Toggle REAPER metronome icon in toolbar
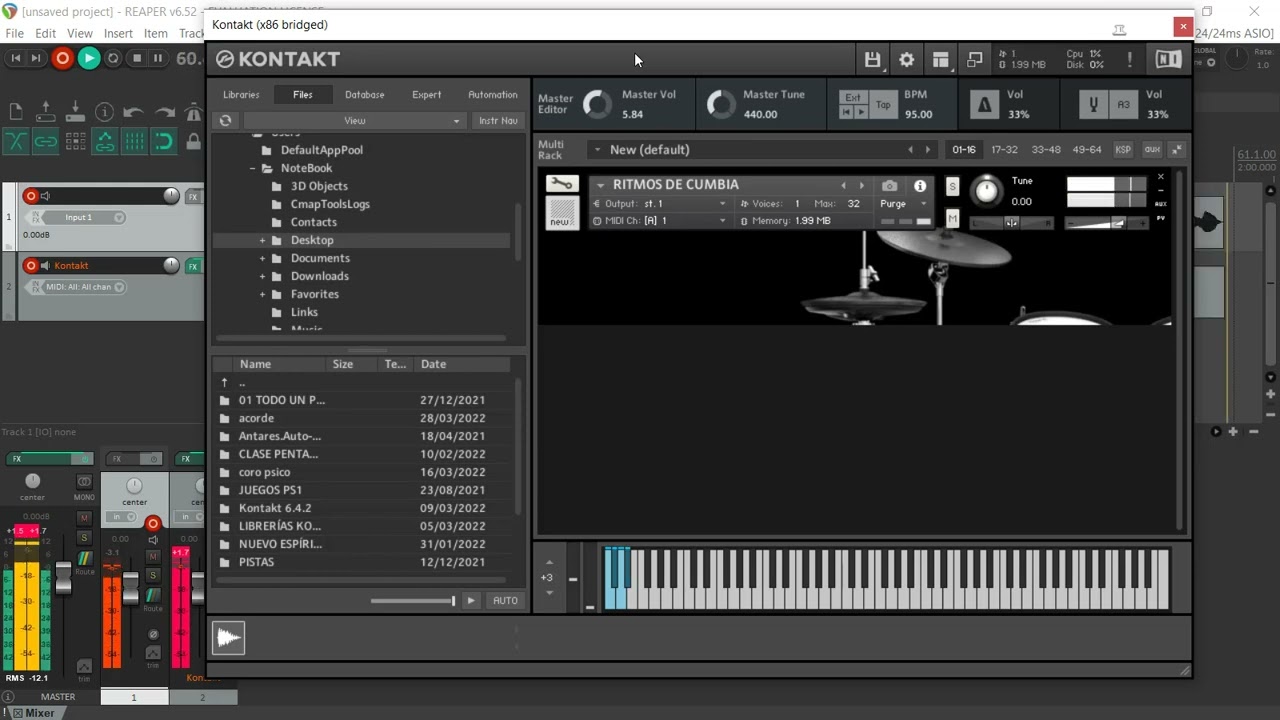This screenshot has width=1280, height=720. pos(192,112)
